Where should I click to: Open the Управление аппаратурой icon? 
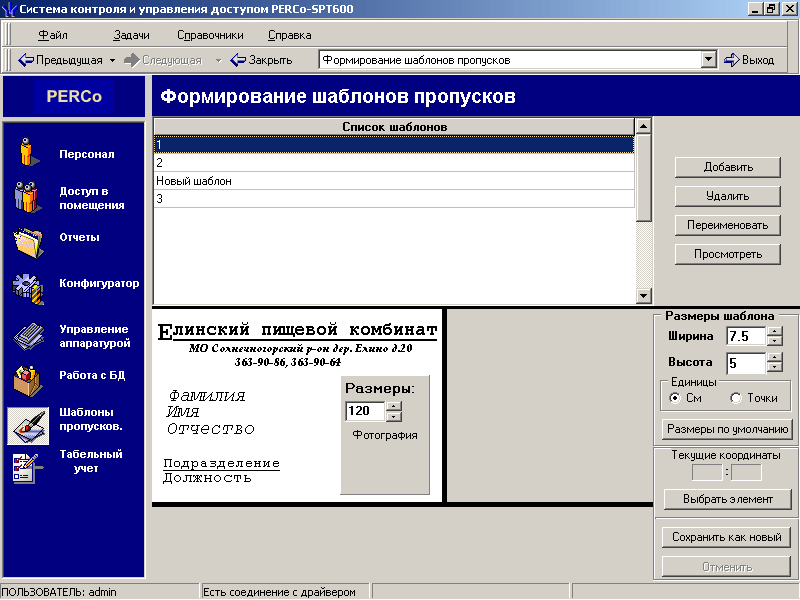[29, 336]
